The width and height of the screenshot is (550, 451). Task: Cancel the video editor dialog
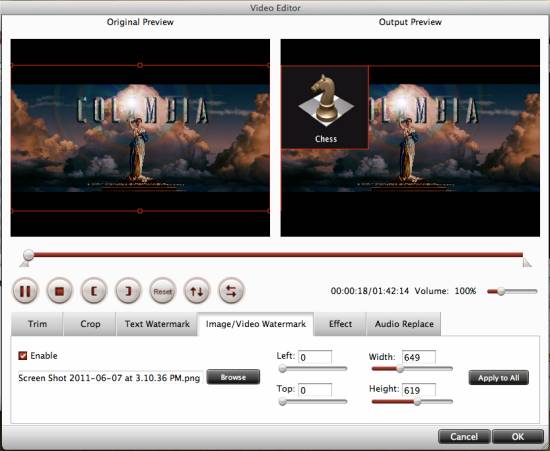[464, 437]
